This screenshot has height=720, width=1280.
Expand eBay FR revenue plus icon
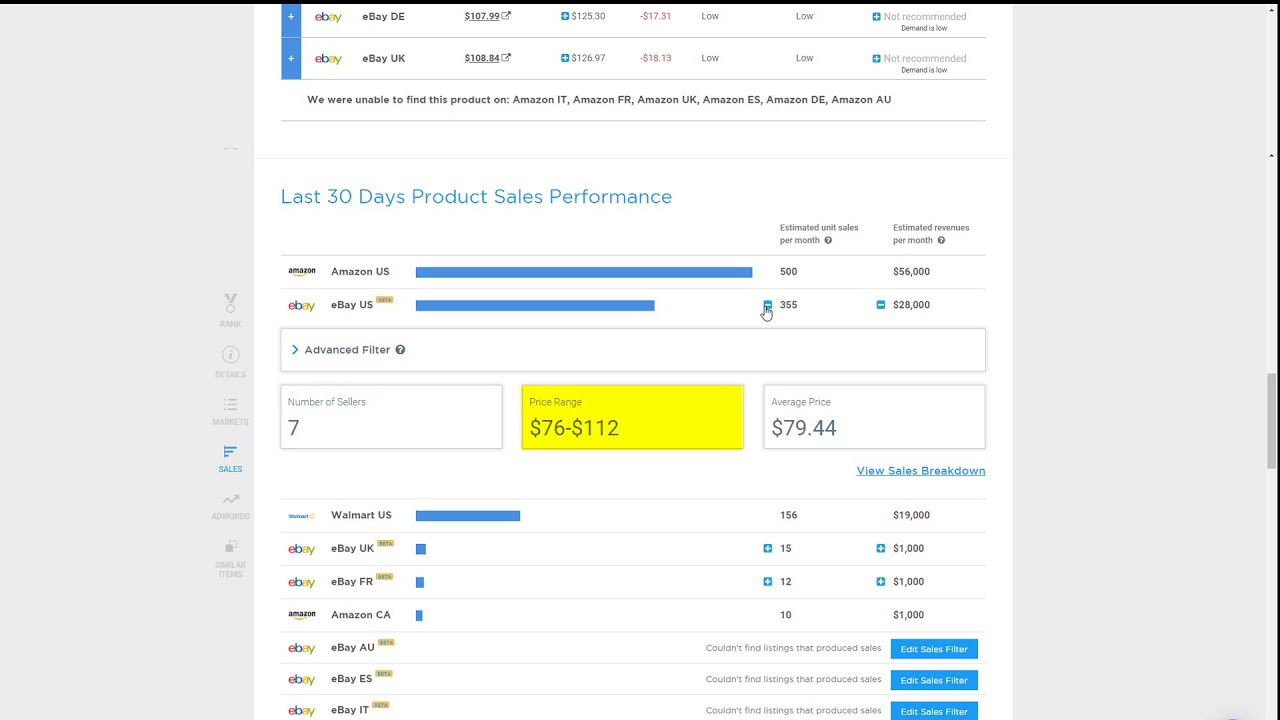point(881,581)
